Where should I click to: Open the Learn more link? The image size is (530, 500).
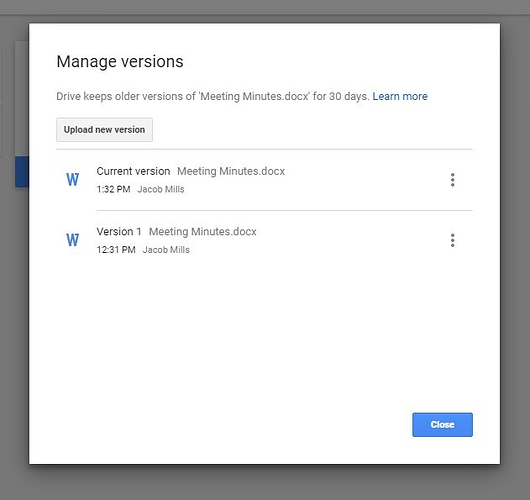tap(400, 96)
